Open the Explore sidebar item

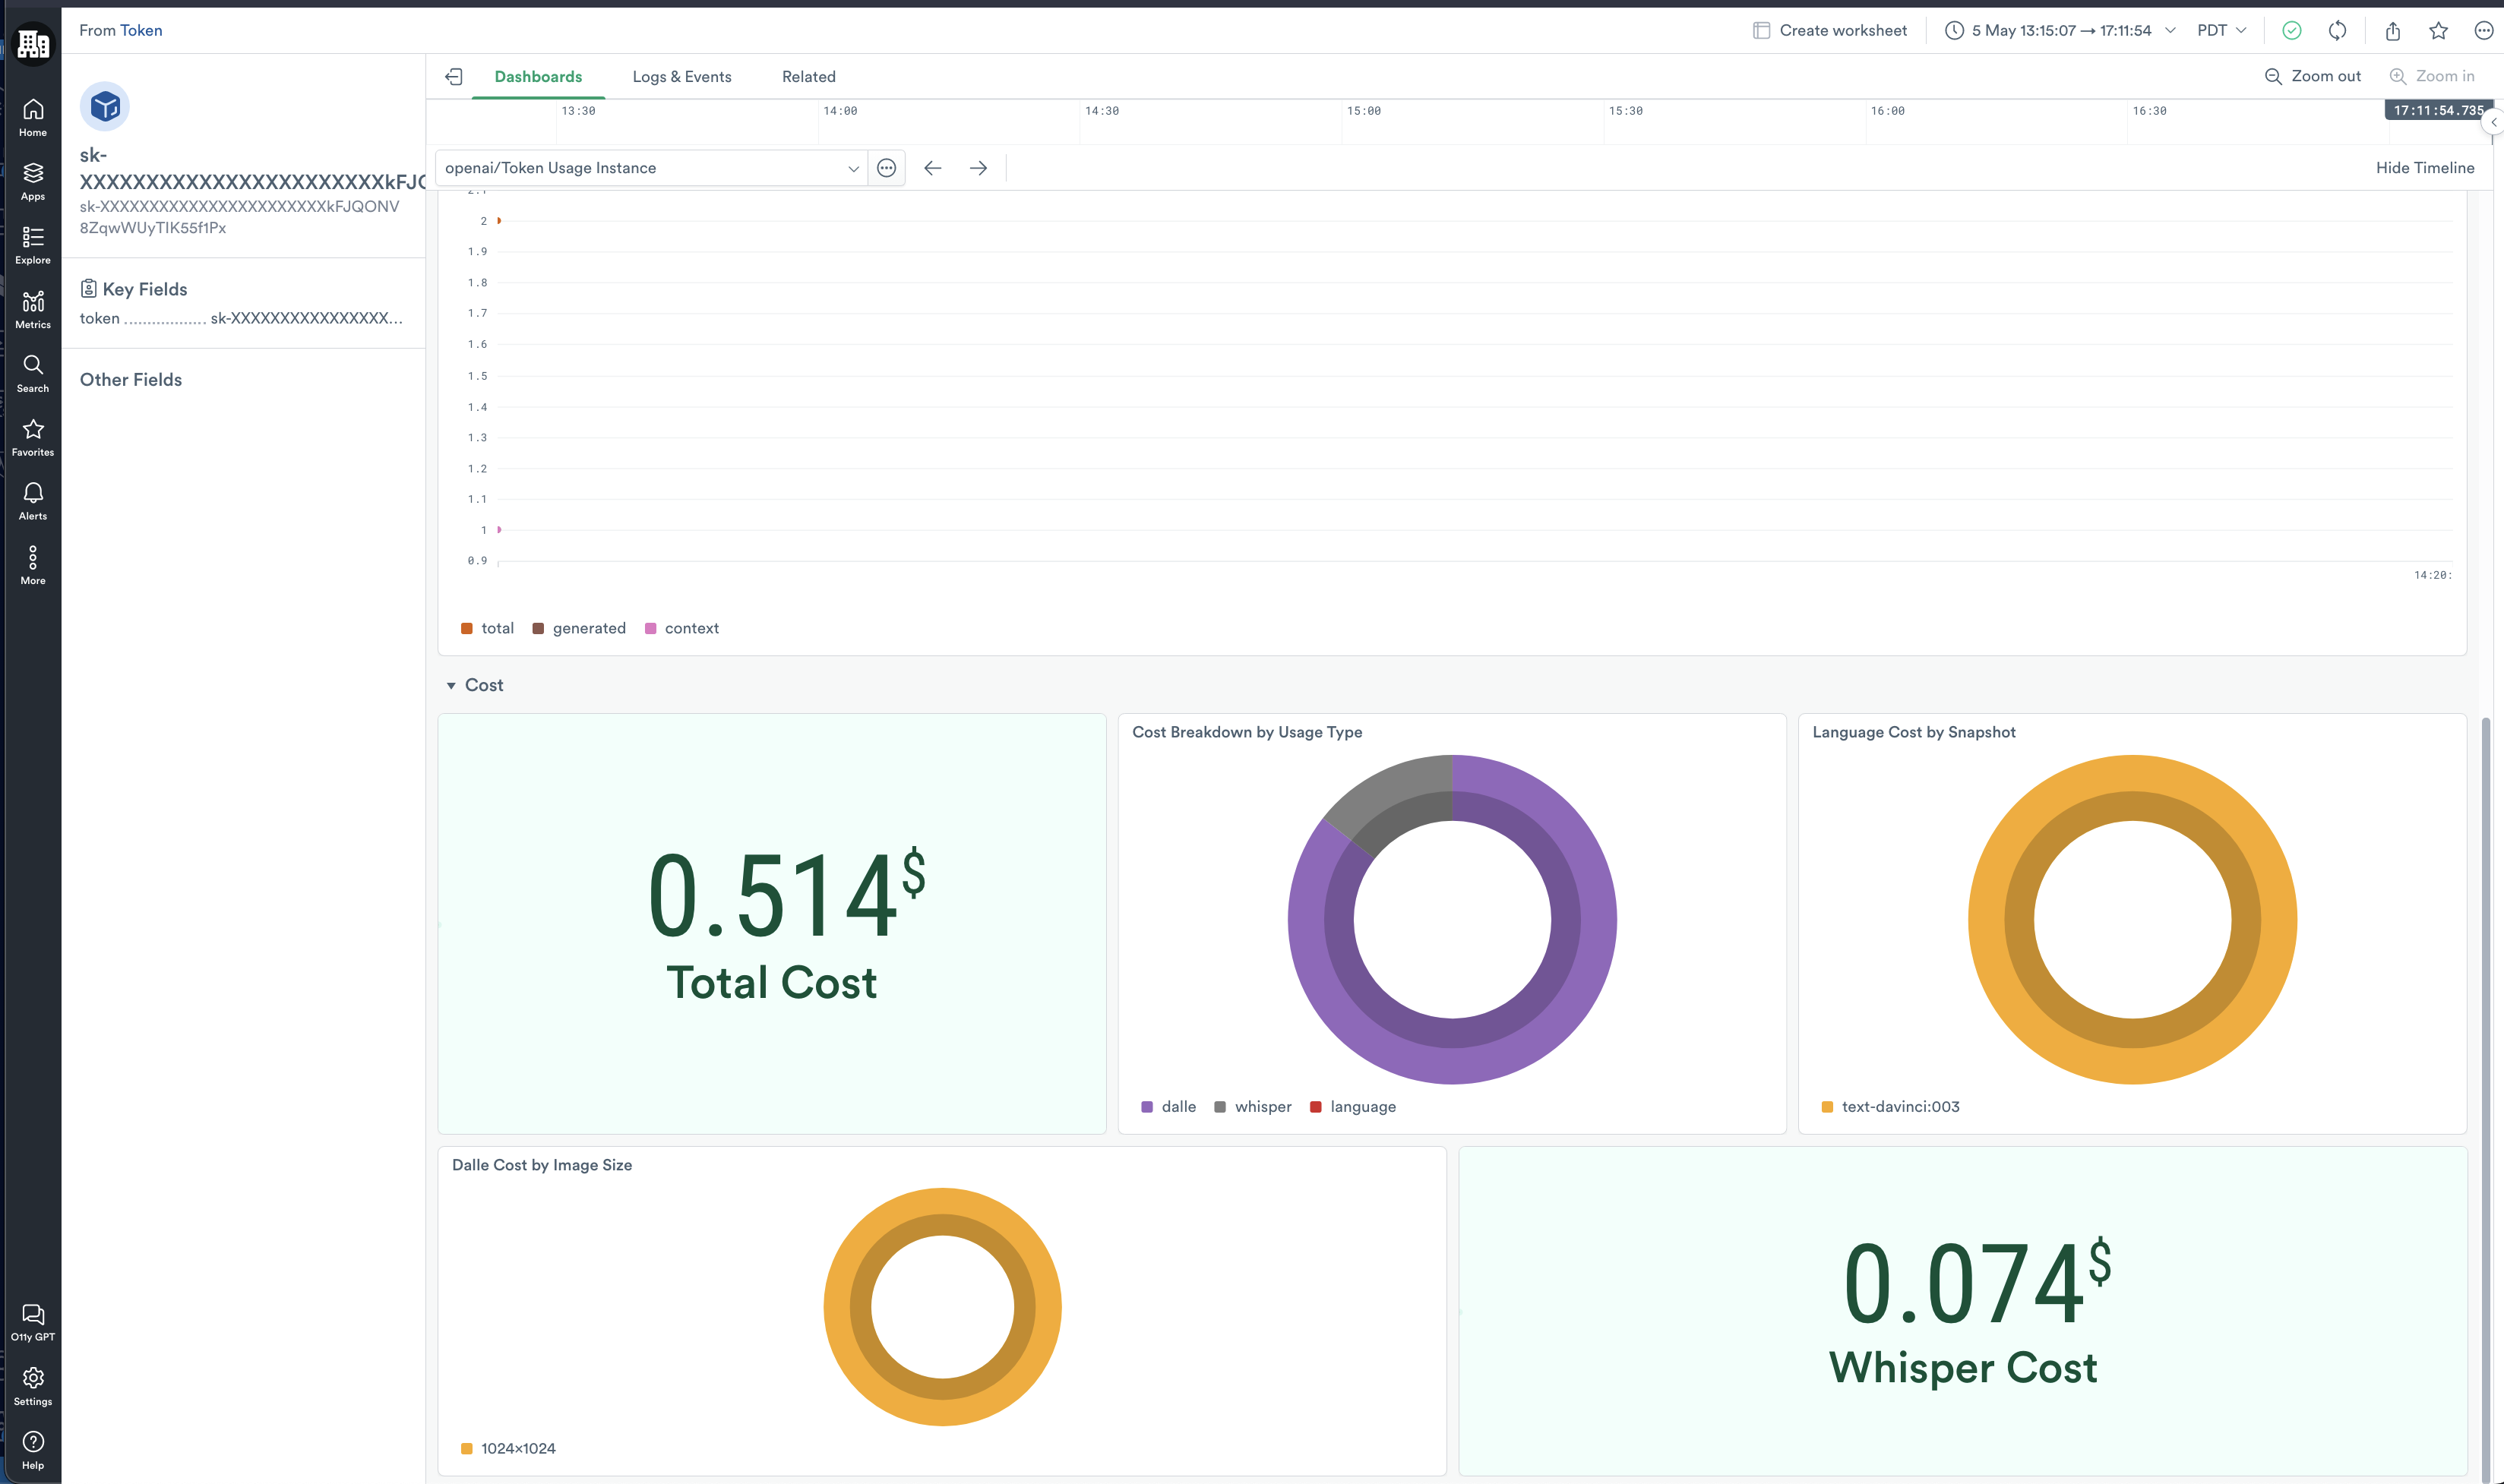(33, 246)
